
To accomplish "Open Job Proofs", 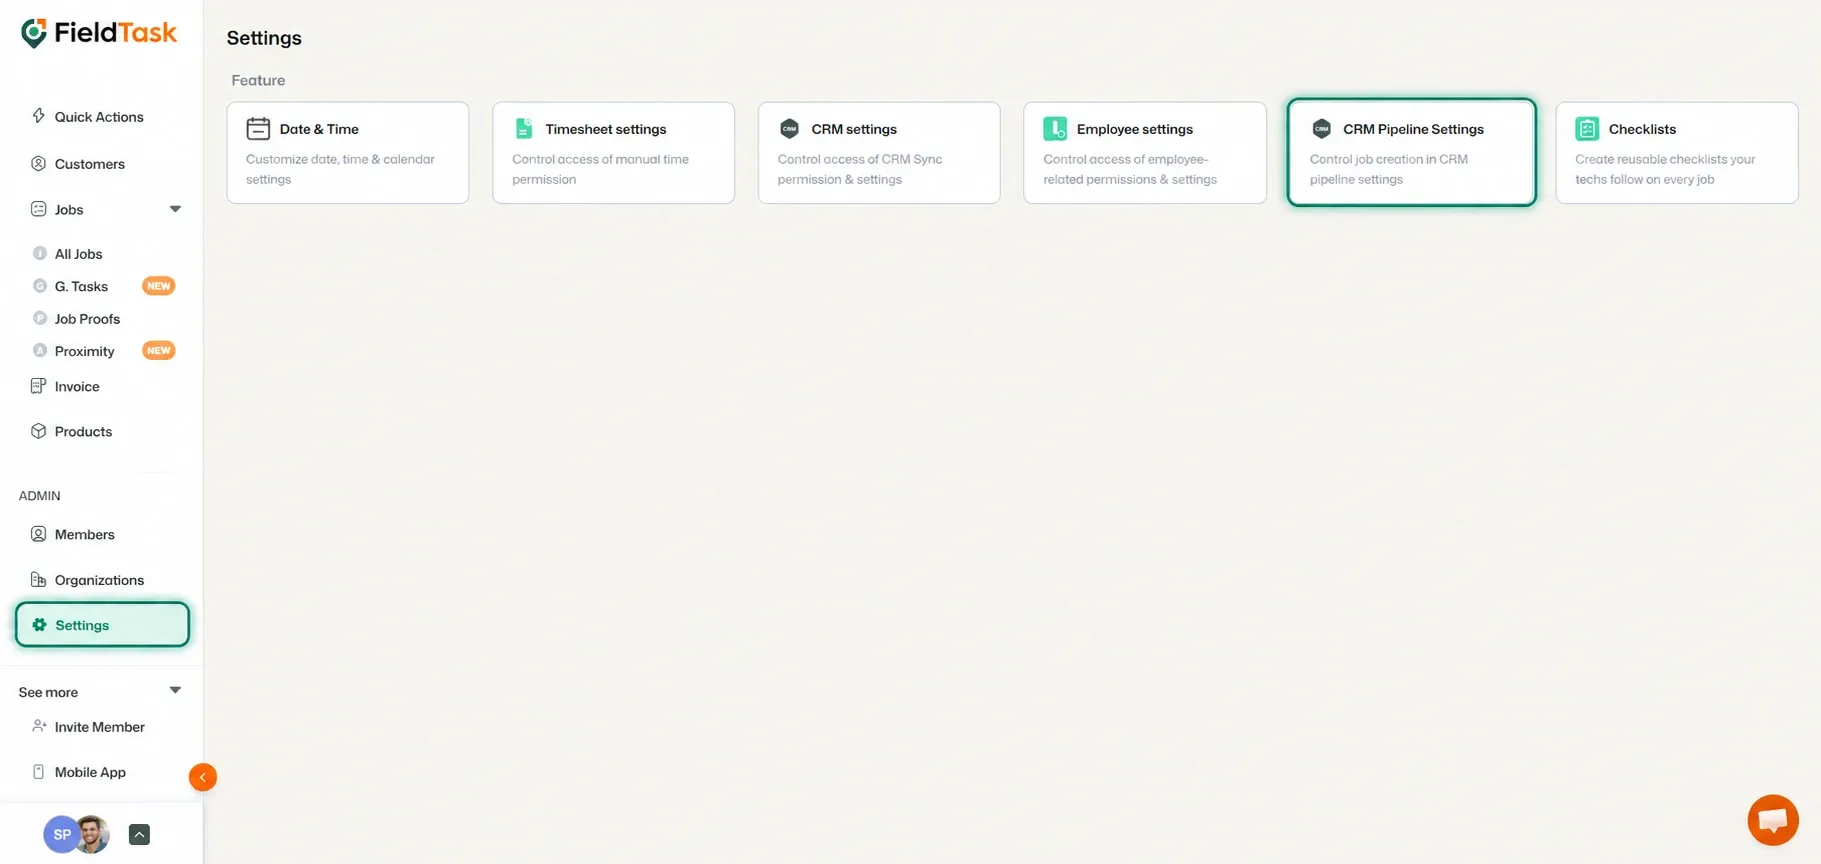I will (x=87, y=319).
